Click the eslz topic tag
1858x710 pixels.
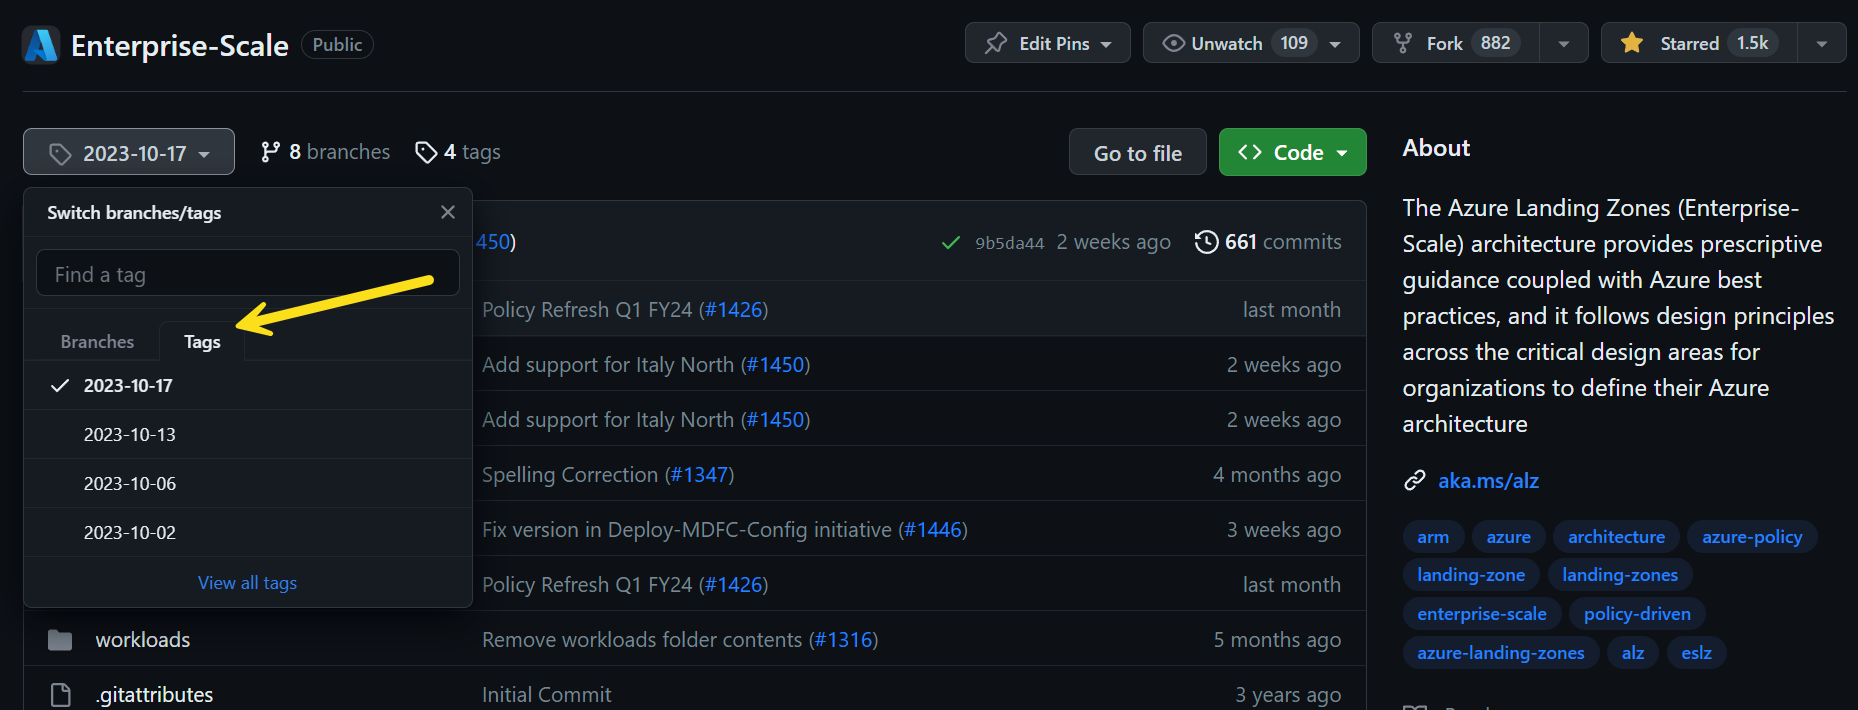coord(1696,653)
